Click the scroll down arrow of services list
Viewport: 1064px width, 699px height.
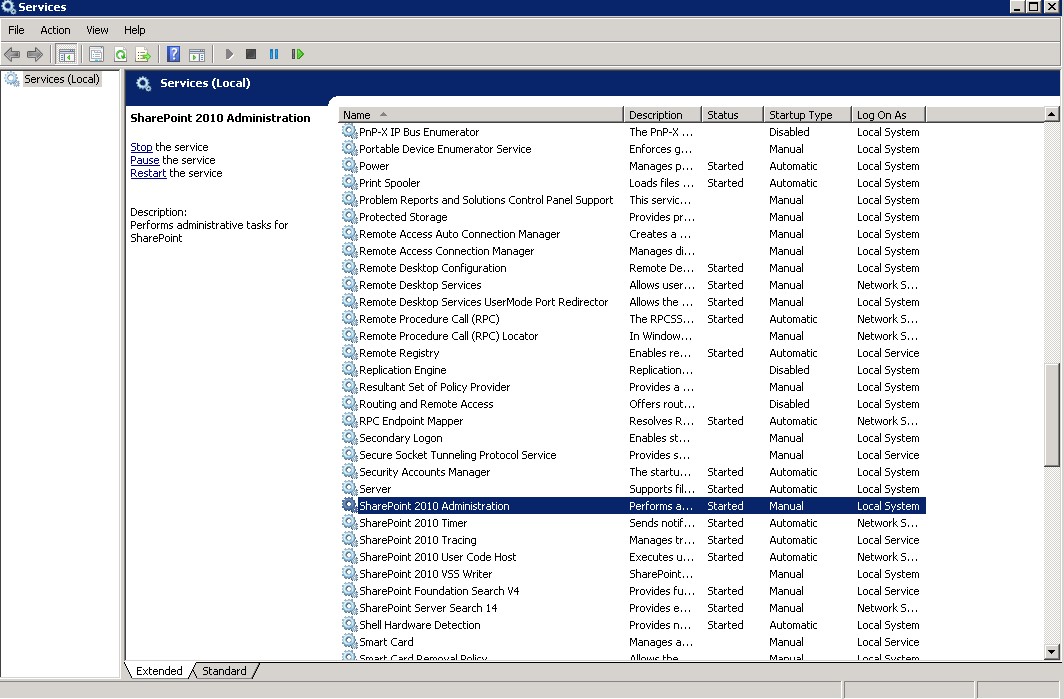tap(1051, 651)
